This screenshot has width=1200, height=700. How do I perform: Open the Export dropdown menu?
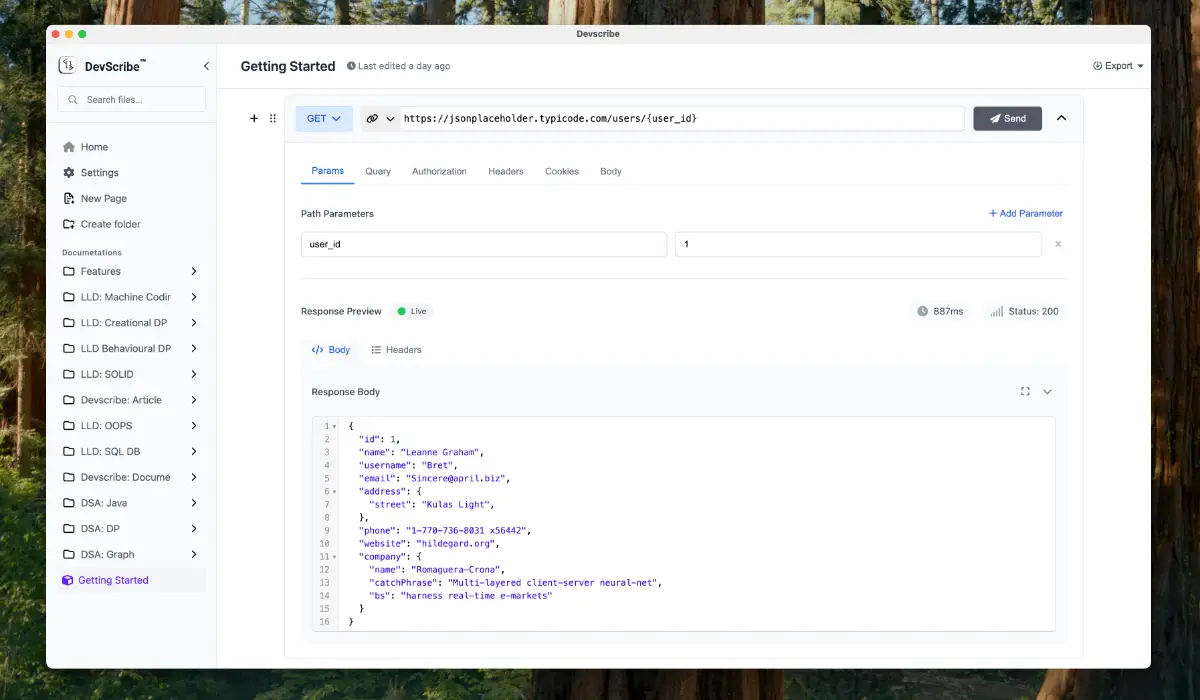tap(1118, 66)
